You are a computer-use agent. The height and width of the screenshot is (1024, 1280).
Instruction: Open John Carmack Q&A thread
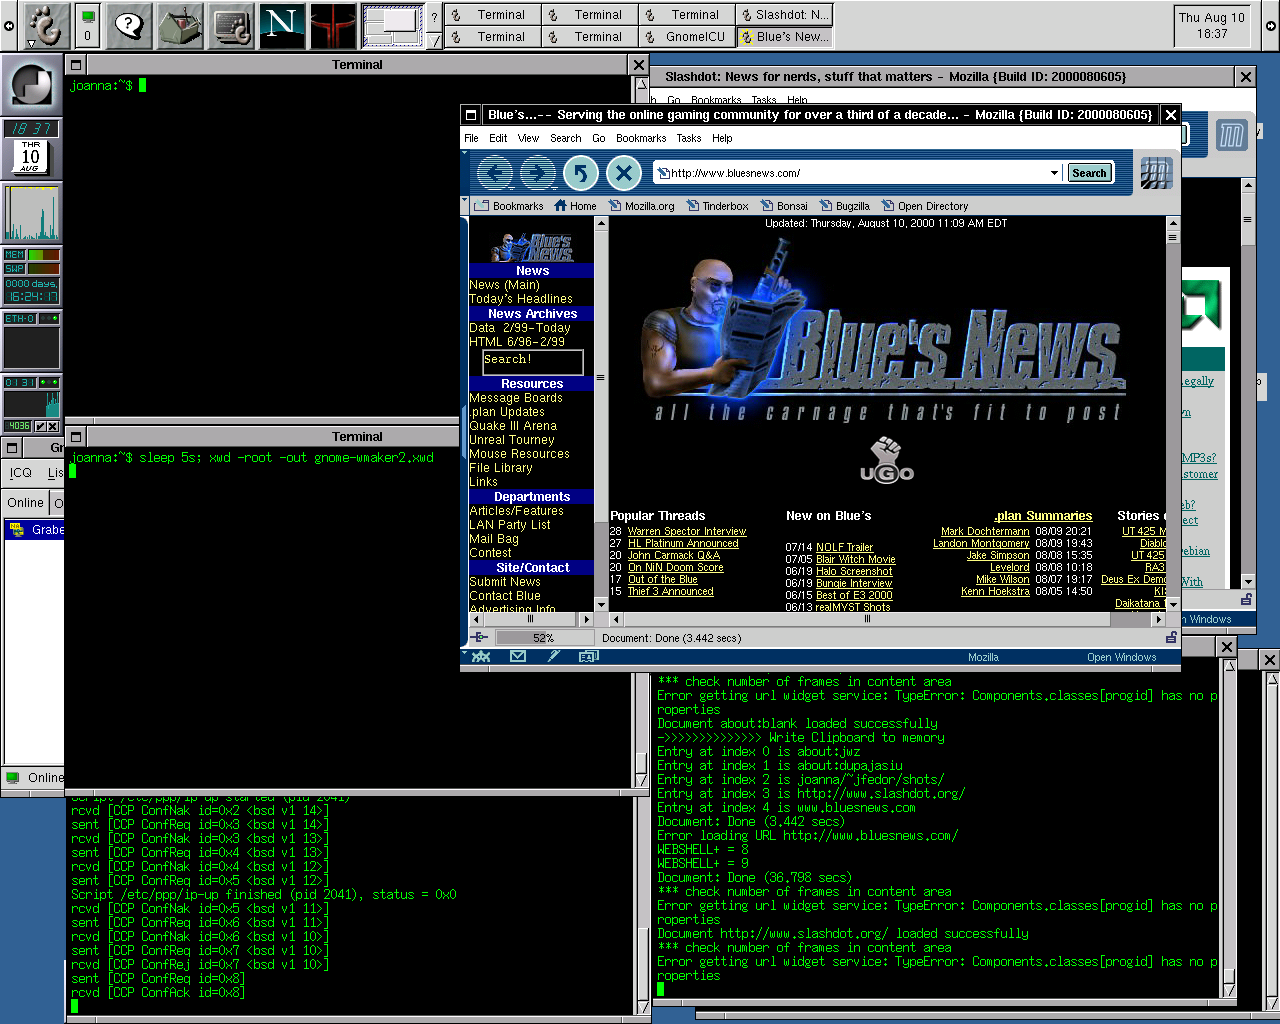pyautogui.click(x=673, y=555)
